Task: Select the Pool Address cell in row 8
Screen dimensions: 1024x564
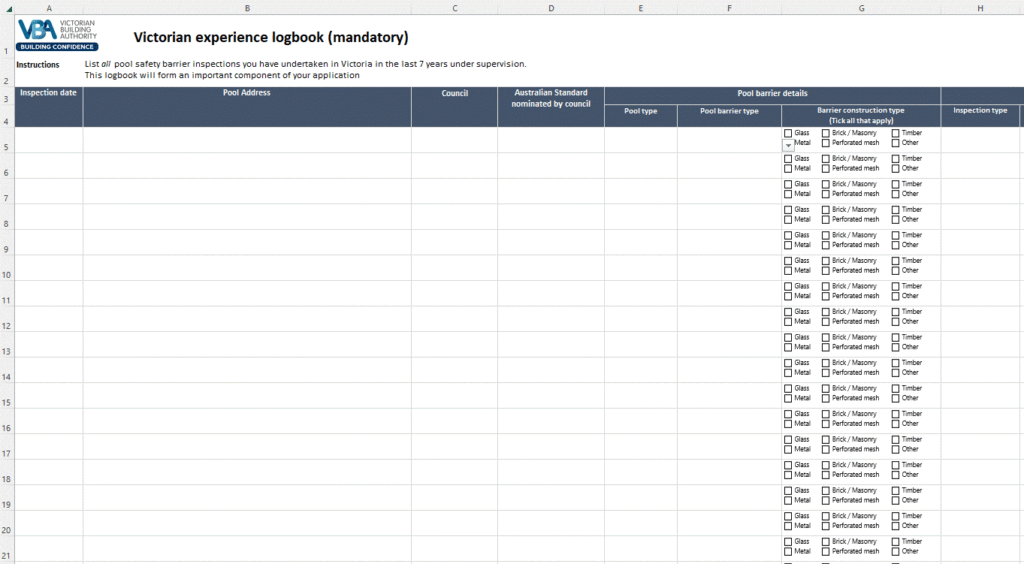Action: [247, 217]
